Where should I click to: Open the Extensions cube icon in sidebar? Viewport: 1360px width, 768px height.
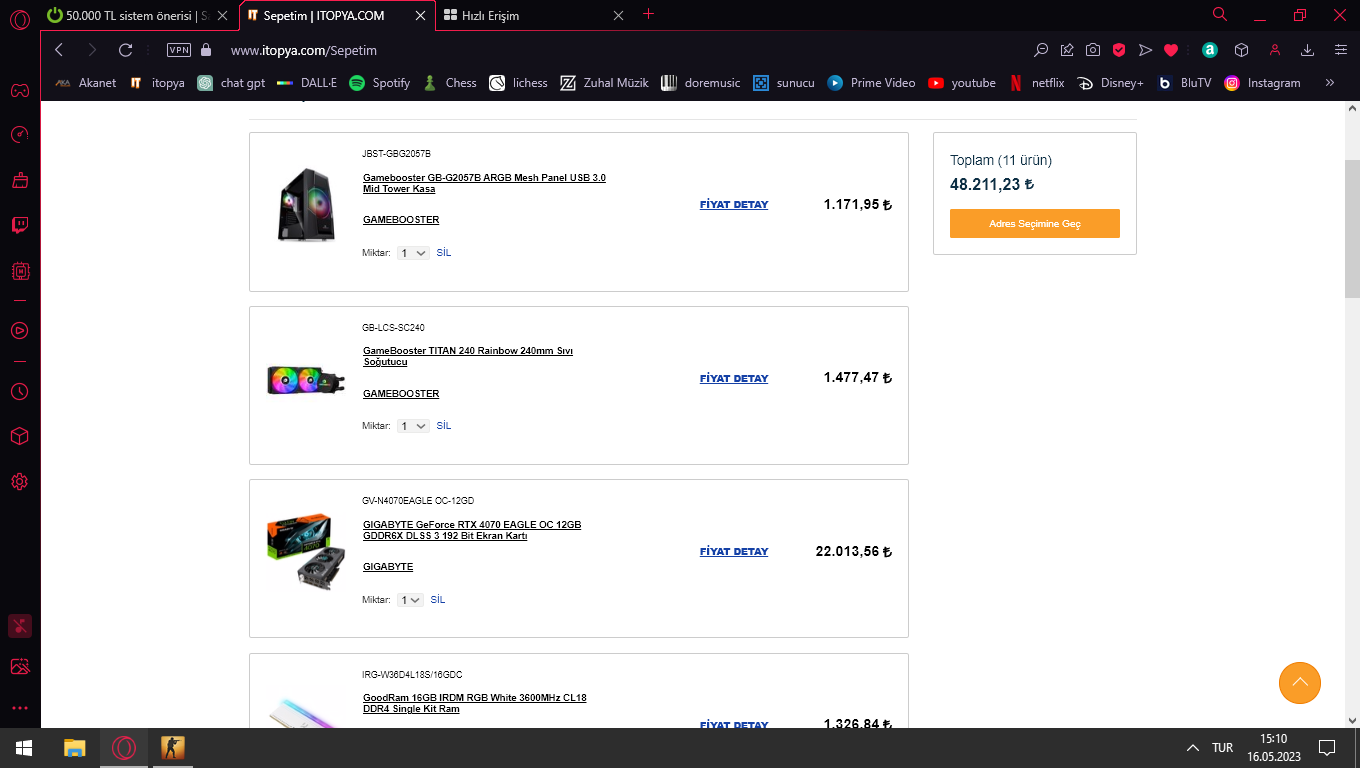pos(19,436)
